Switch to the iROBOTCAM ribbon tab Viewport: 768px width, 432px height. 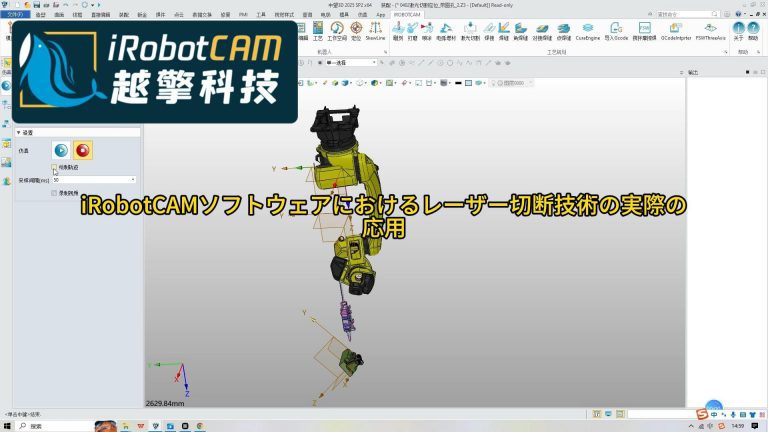pyautogui.click(x=407, y=15)
